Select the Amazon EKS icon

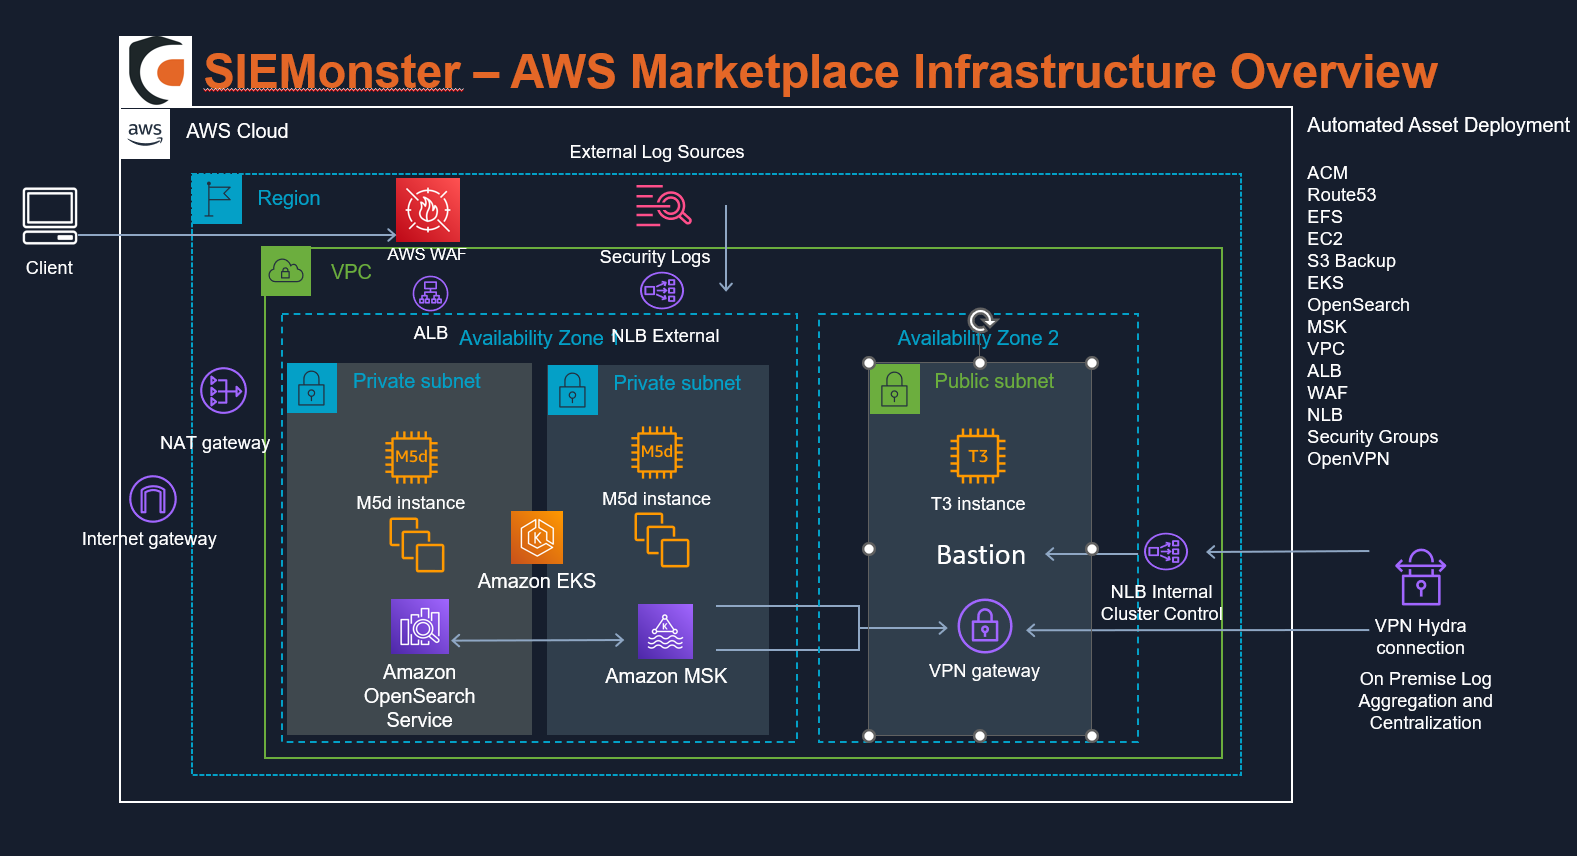coord(537,538)
